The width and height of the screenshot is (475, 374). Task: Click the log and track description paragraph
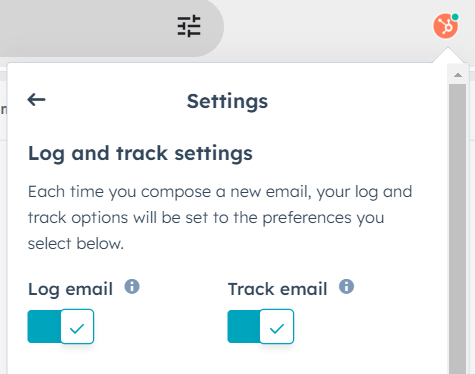click(x=220, y=217)
